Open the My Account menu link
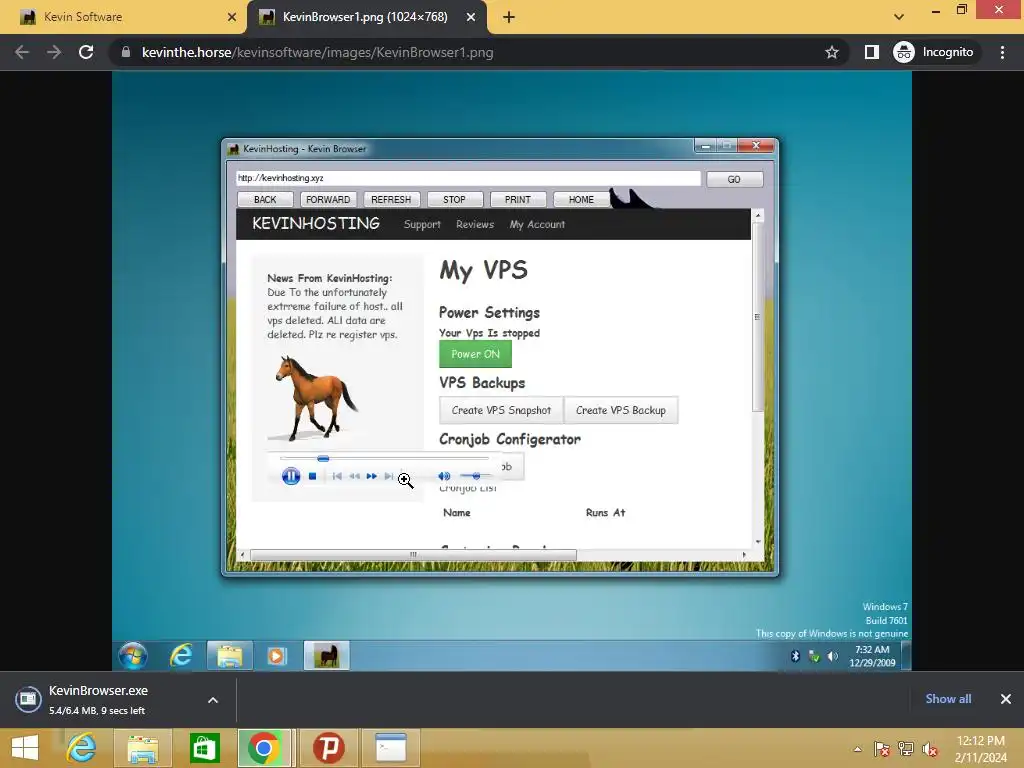This screenshot has width=1024, height=768. [537, 224]
